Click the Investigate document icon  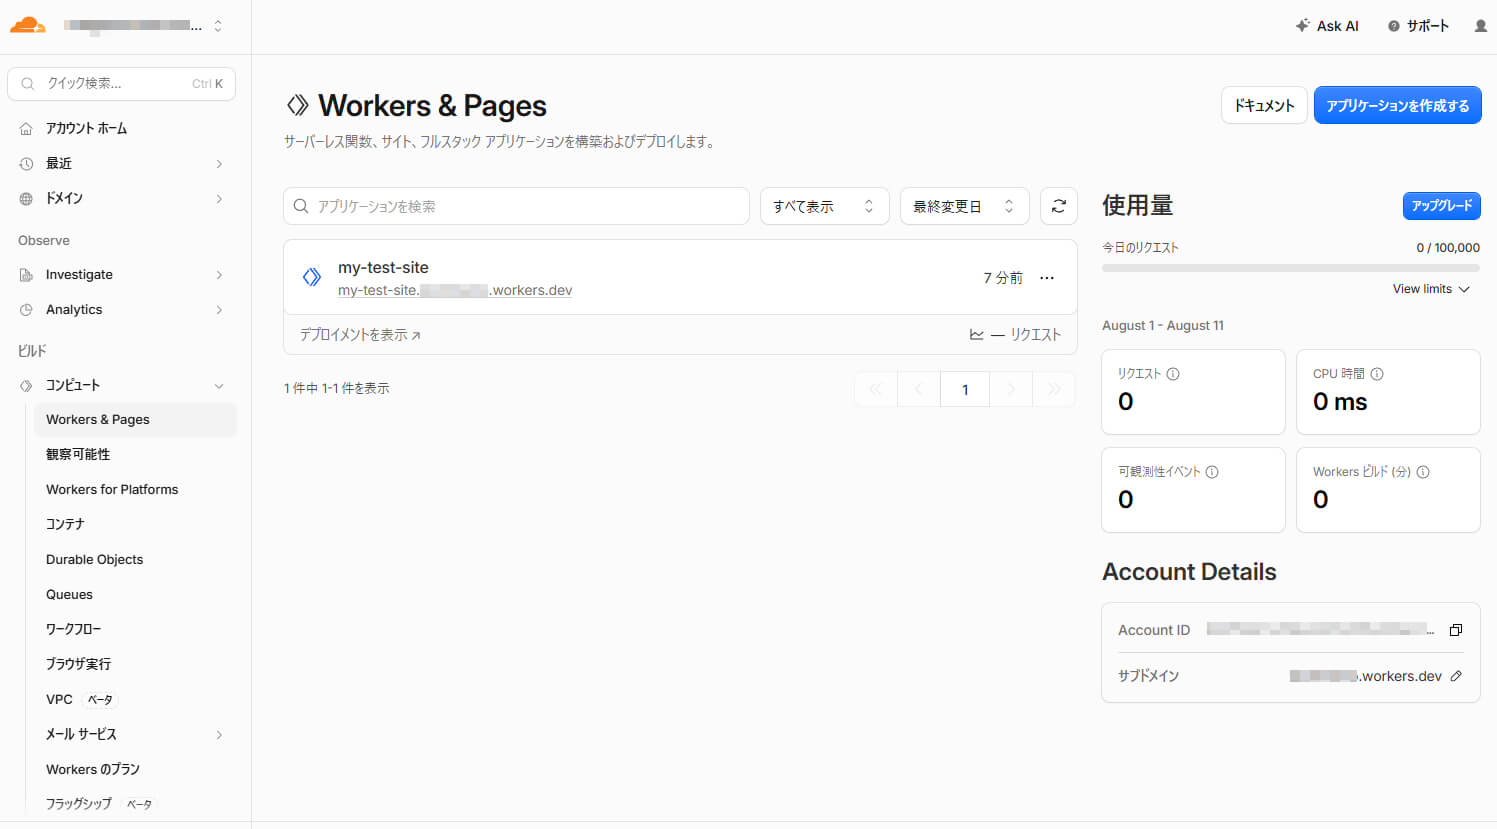tap(26, 275)
